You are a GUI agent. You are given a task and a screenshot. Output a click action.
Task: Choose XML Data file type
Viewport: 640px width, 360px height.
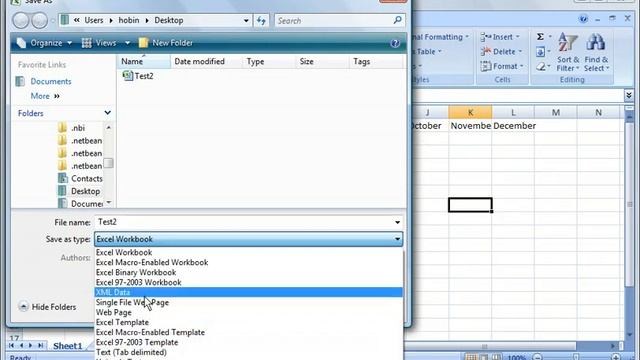tap(249, 292)
